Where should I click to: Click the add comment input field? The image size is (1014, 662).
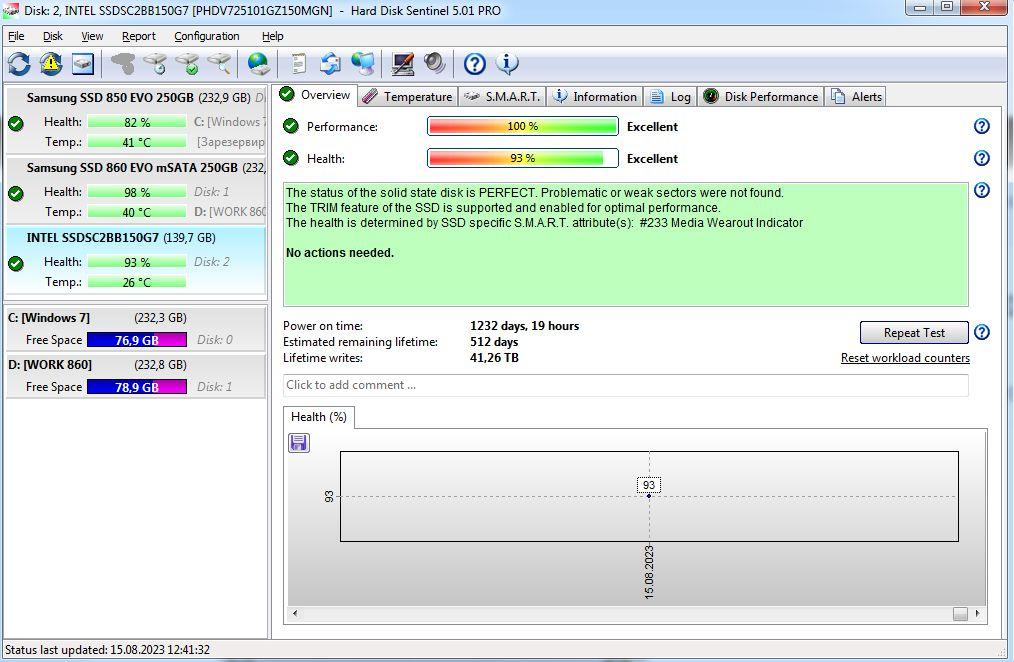[625, 385]
